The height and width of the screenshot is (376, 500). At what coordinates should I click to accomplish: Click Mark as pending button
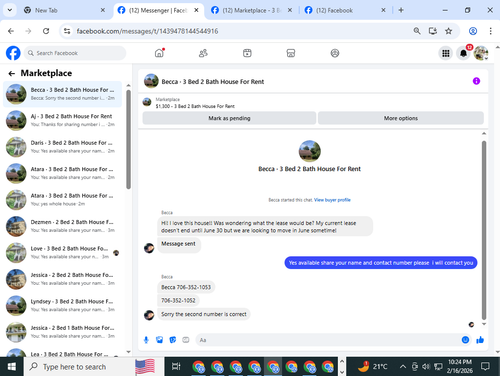(229, 118)
